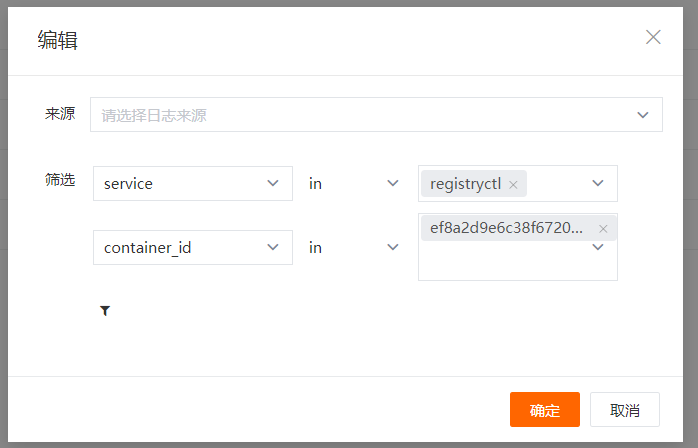Viewport: 698px width, 448px height.
Task: Click operator chevron in container_id row
Action: click(393, 248)
